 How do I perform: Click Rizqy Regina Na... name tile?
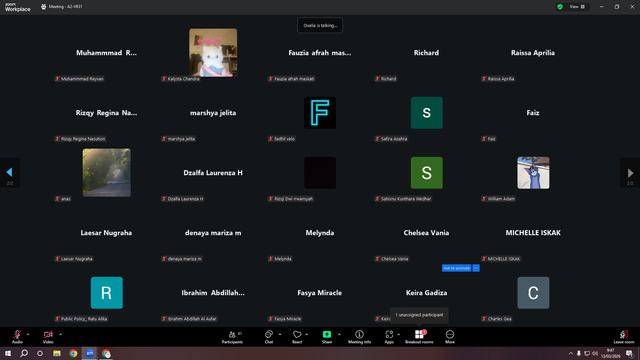tap(106, 113)
